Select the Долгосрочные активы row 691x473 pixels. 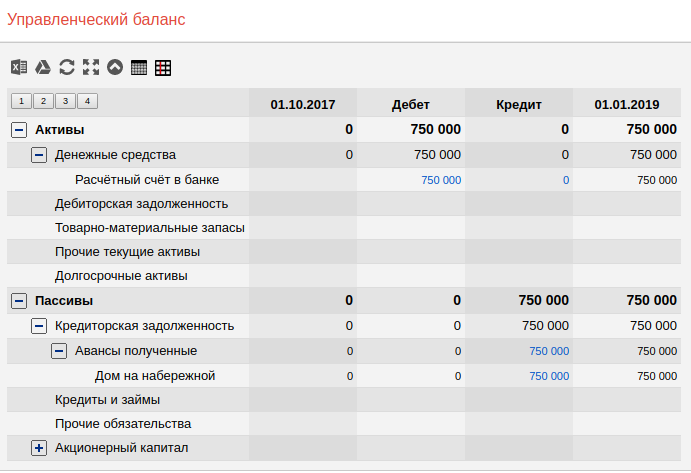coord(344,276)
